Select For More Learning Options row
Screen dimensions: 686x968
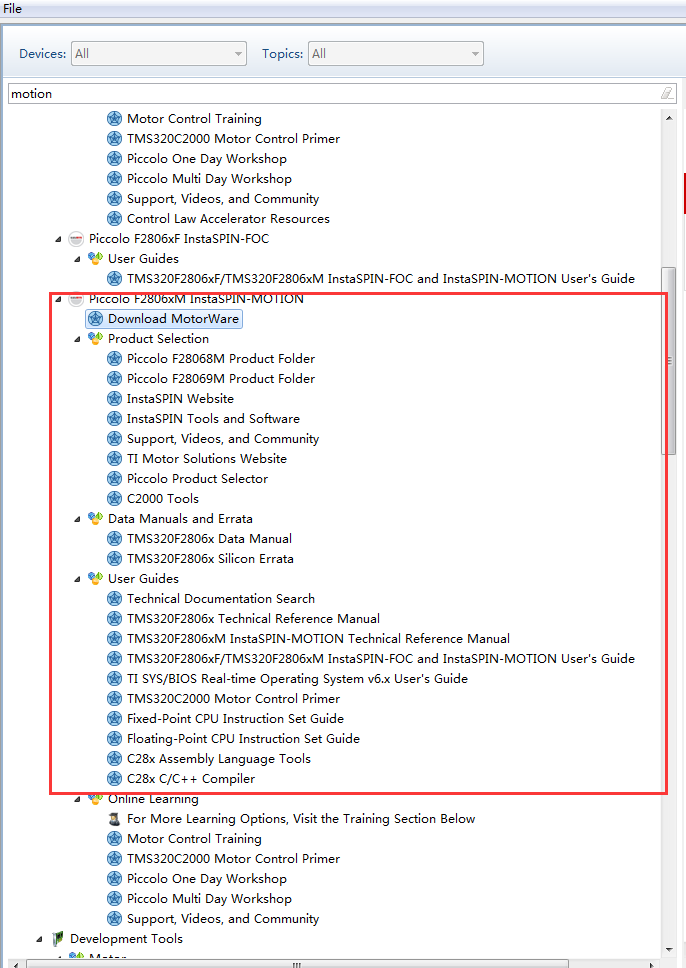coord(301,819)
